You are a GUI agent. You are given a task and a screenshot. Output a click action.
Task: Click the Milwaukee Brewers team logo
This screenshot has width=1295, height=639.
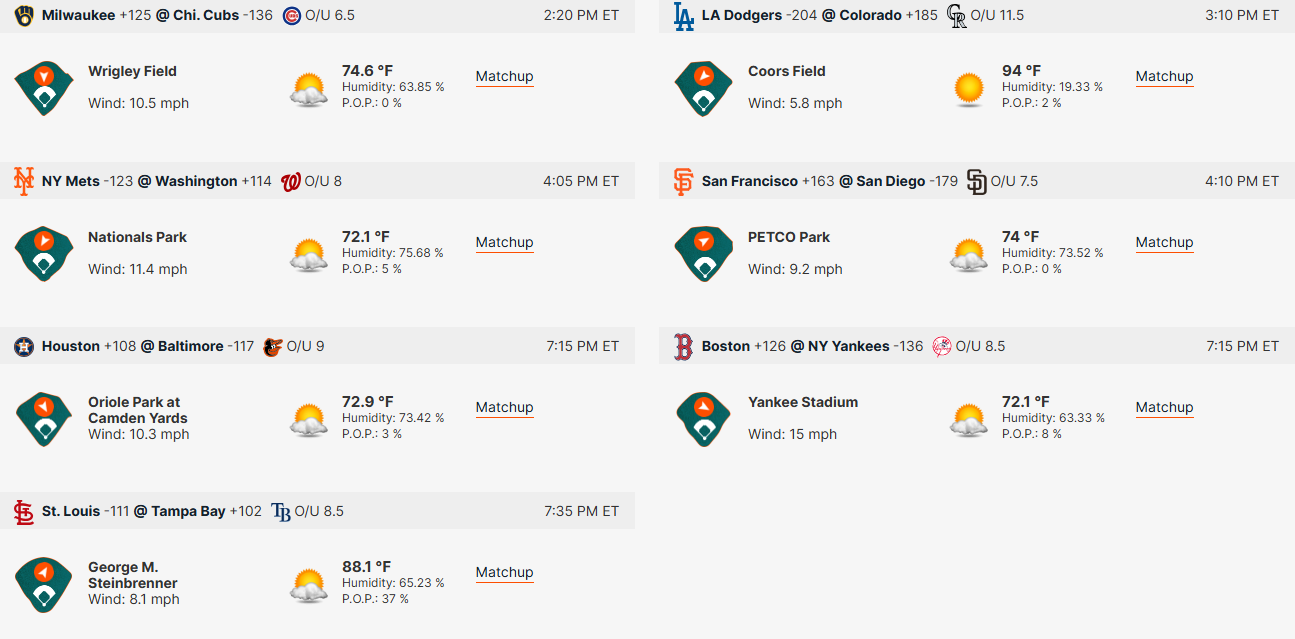[x=24, y=15]
